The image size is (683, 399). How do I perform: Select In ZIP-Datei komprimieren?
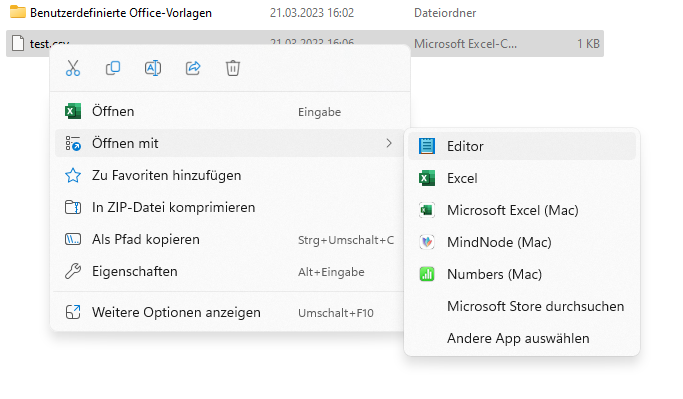pyautogui.click(x=230, y=207)
